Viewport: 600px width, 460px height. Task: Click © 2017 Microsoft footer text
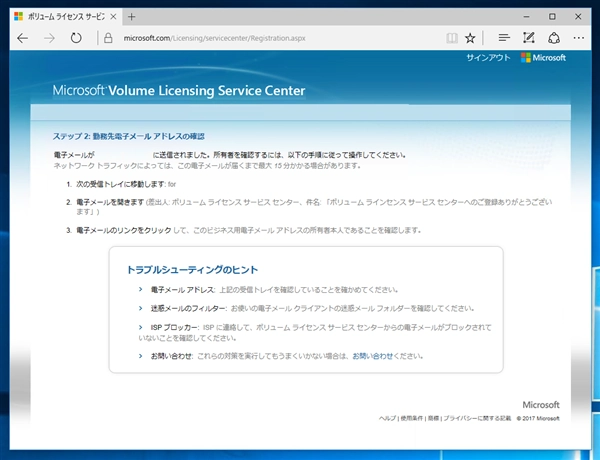(538, 418)
